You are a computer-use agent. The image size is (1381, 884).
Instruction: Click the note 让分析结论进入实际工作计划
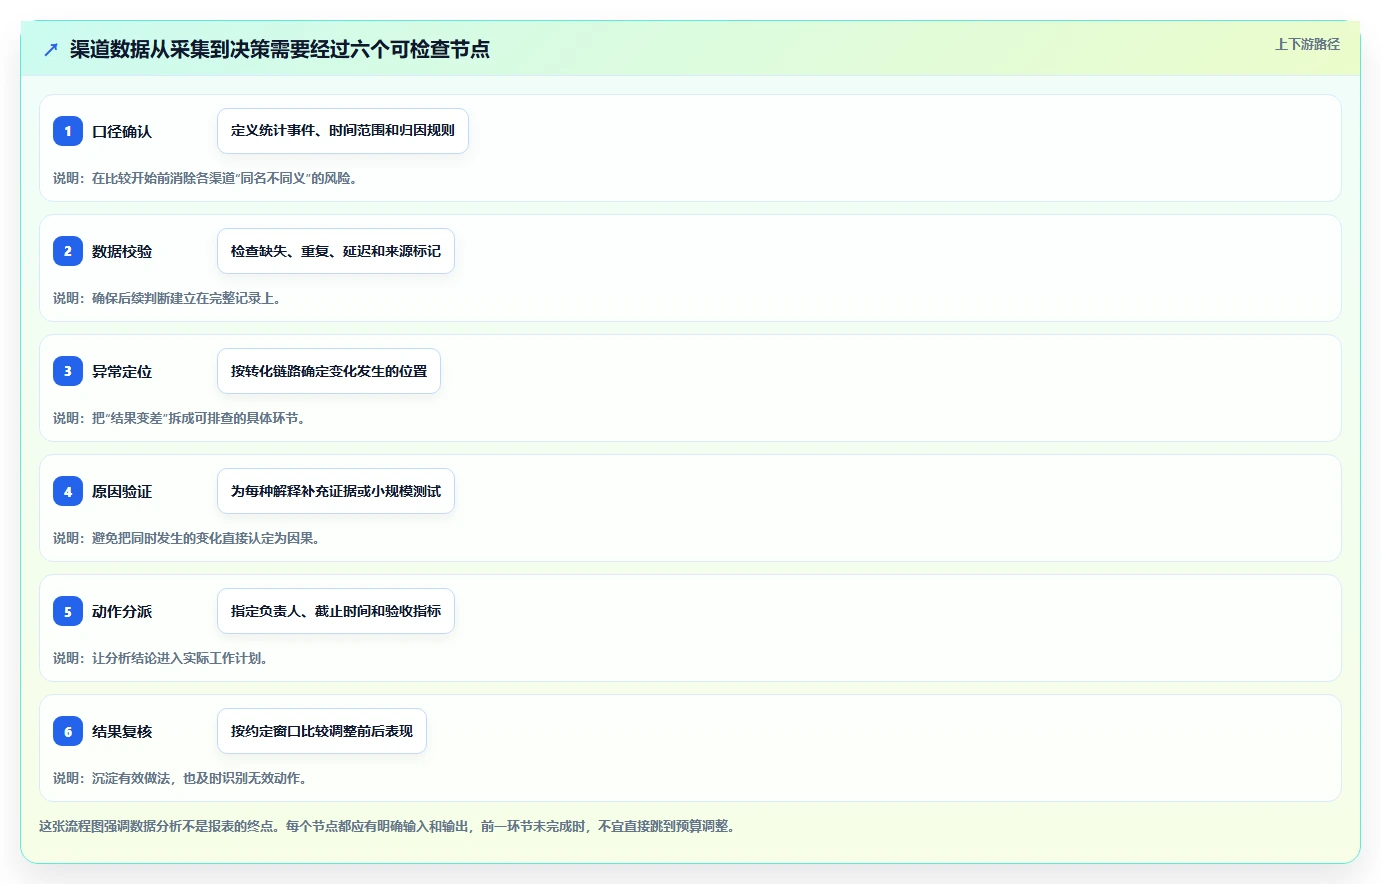click(x=160, y=658)
